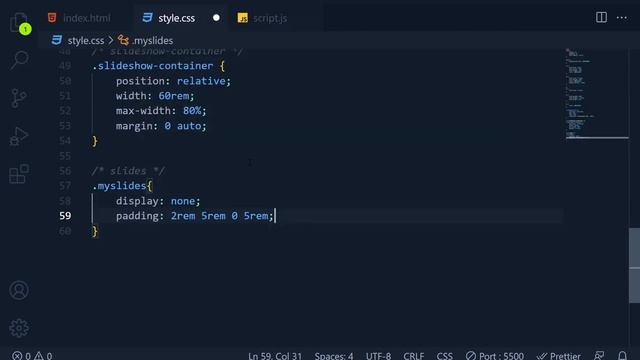Click line number 59 in gutter
The height and width of the screenshot is (360, 640).
65,216
